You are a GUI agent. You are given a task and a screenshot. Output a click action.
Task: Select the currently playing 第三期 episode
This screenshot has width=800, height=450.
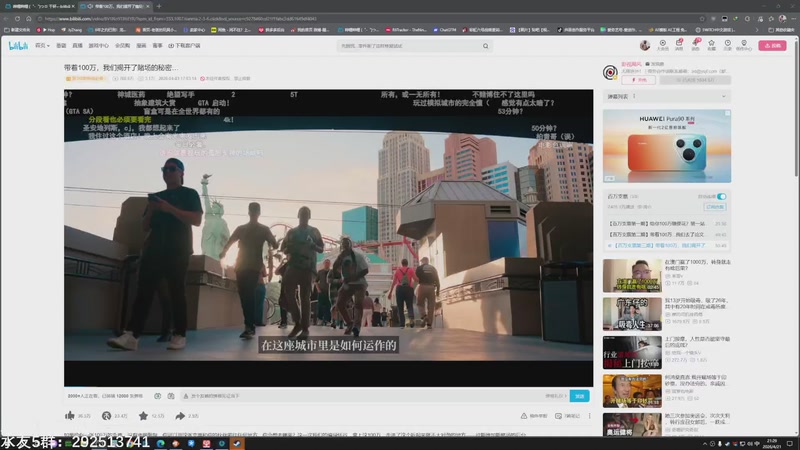click(x=667, y=245)
